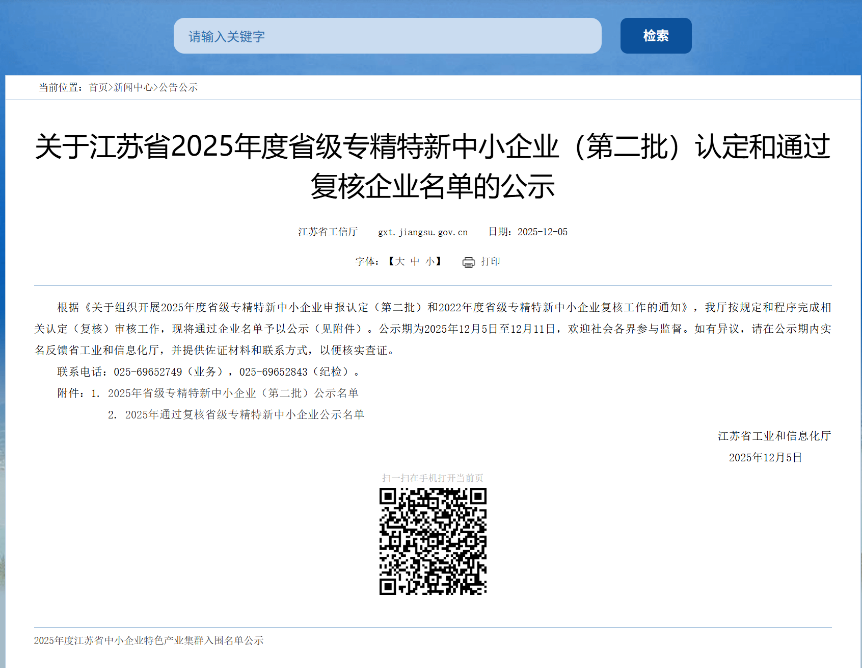This screenshot has height=668, width=862.
Task: Open 新闻中心 in the breadcrumb
Action: (x=133, y=87)
